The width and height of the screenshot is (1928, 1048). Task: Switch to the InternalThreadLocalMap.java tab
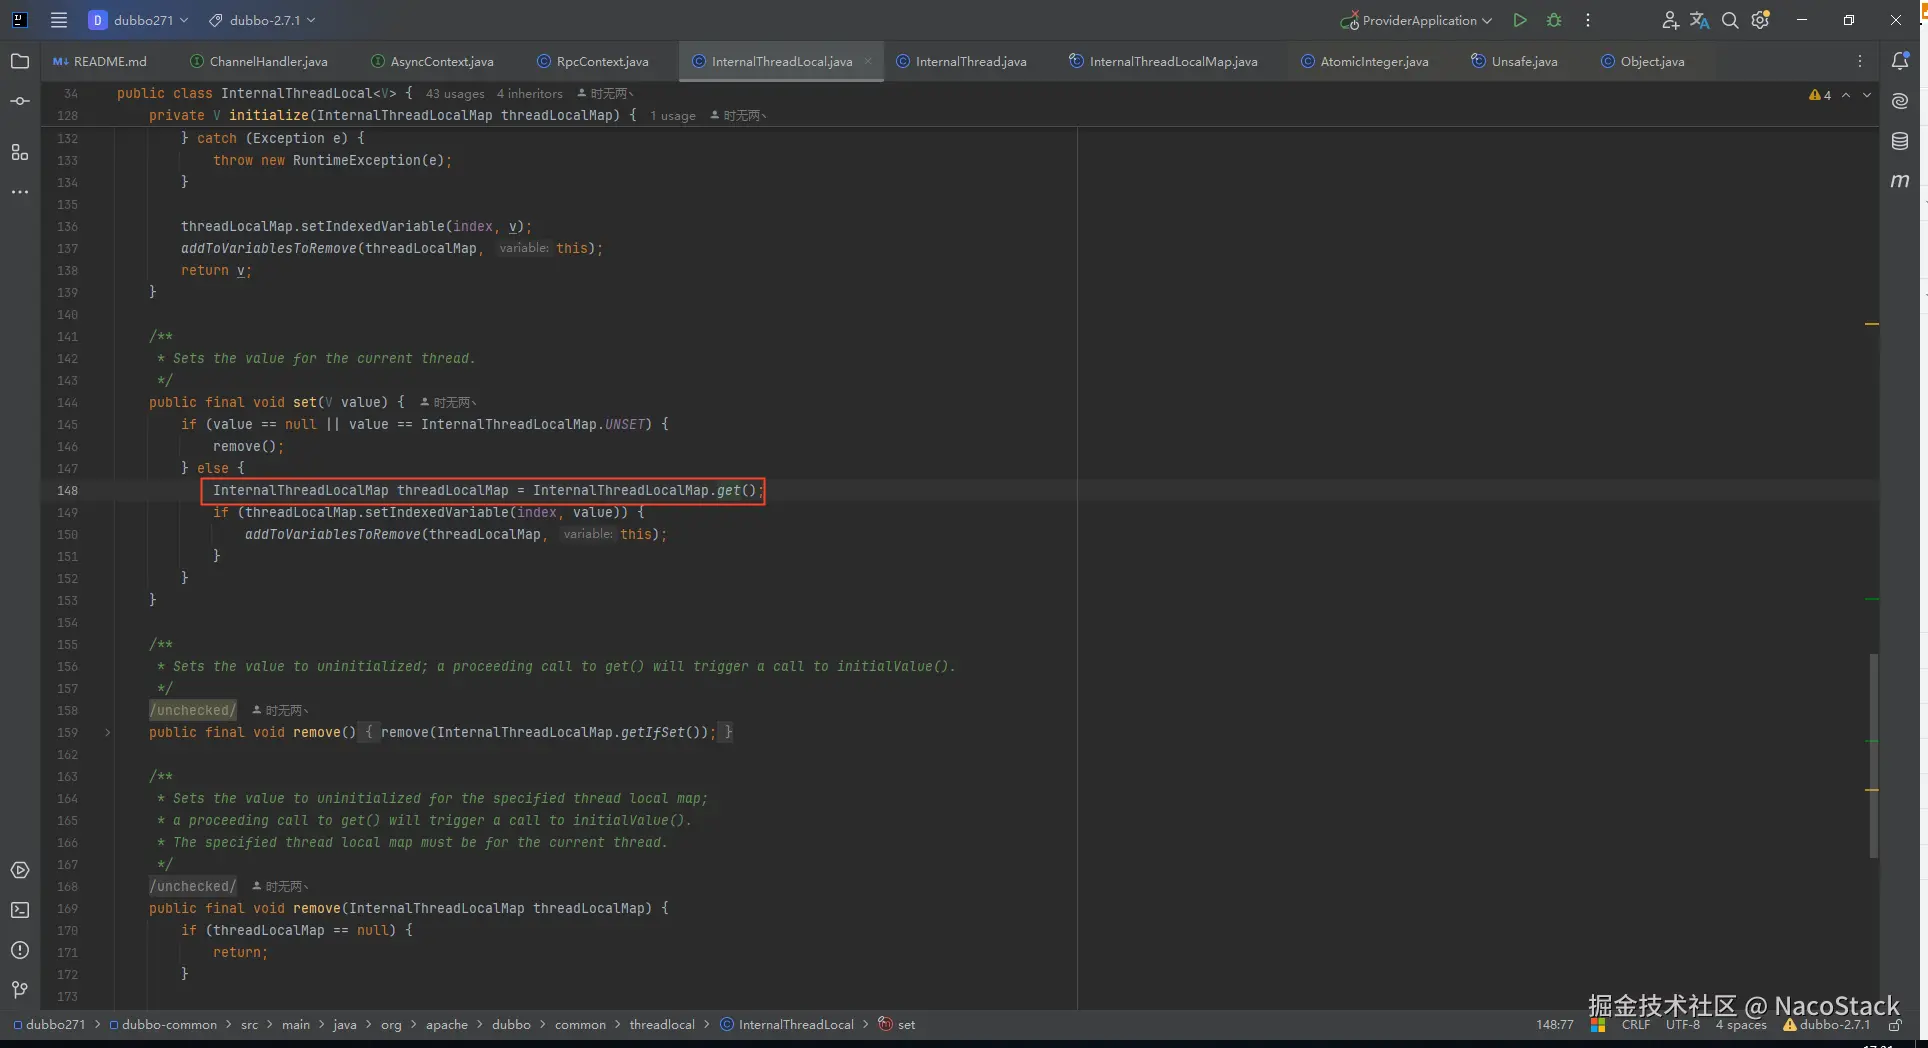click(x=1173, y=61)
